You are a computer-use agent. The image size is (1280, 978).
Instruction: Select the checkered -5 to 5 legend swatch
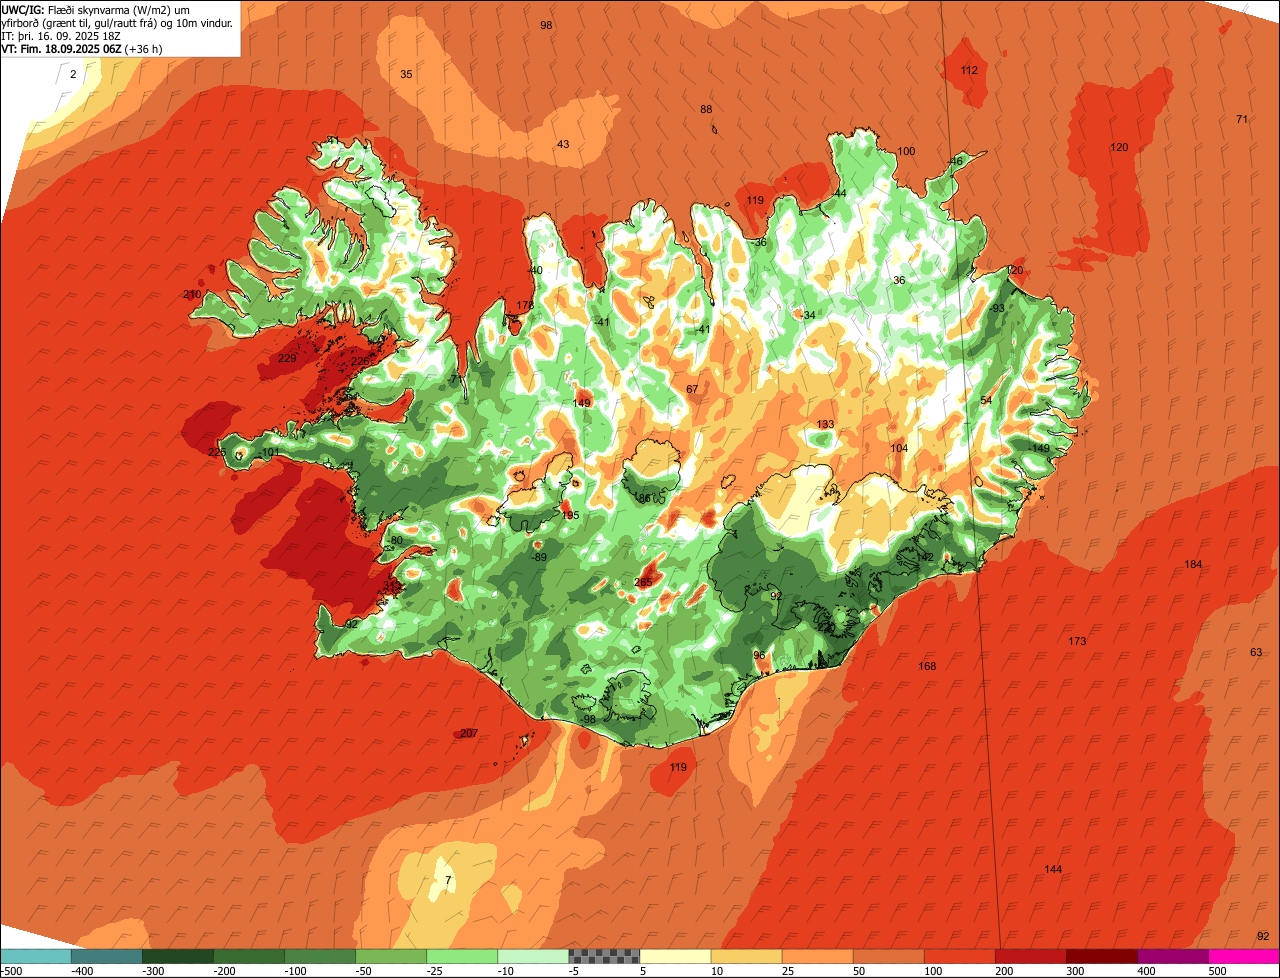(604, 956)
